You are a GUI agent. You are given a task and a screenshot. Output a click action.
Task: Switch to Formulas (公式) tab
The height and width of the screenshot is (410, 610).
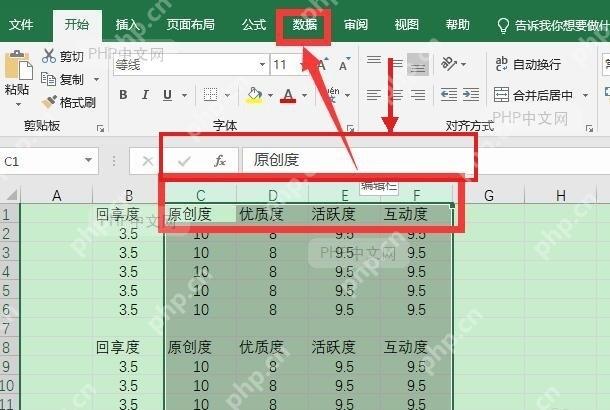[254, 25]
